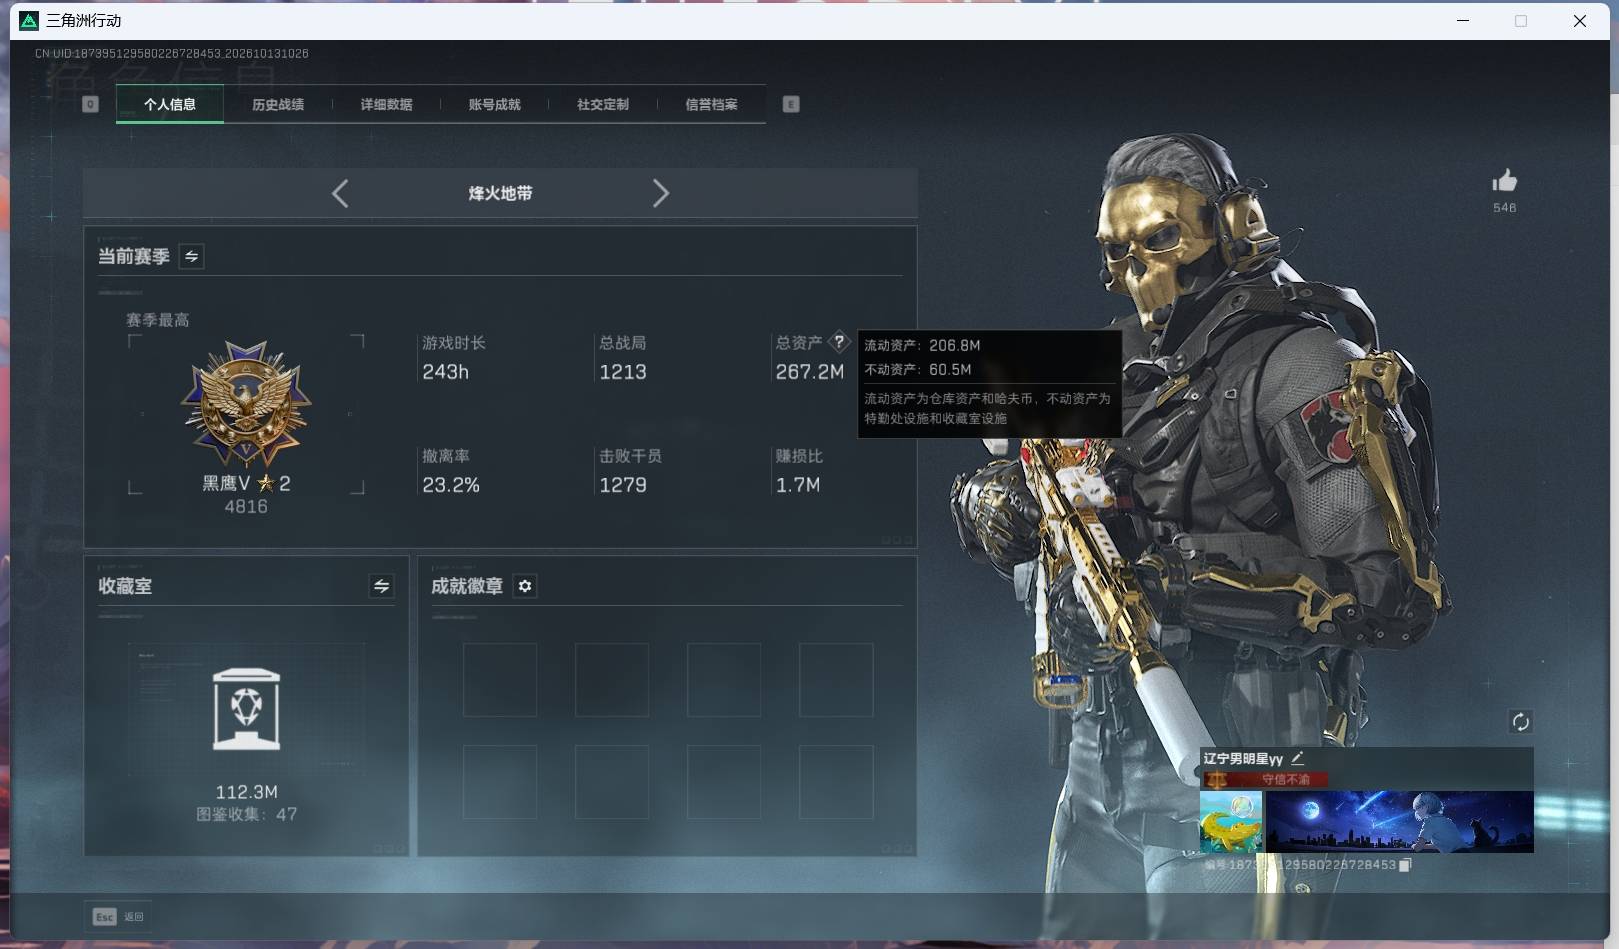Click the pencil icon beside 辽宁男明星yy
1619x949 pixels.
point(1297,758)
